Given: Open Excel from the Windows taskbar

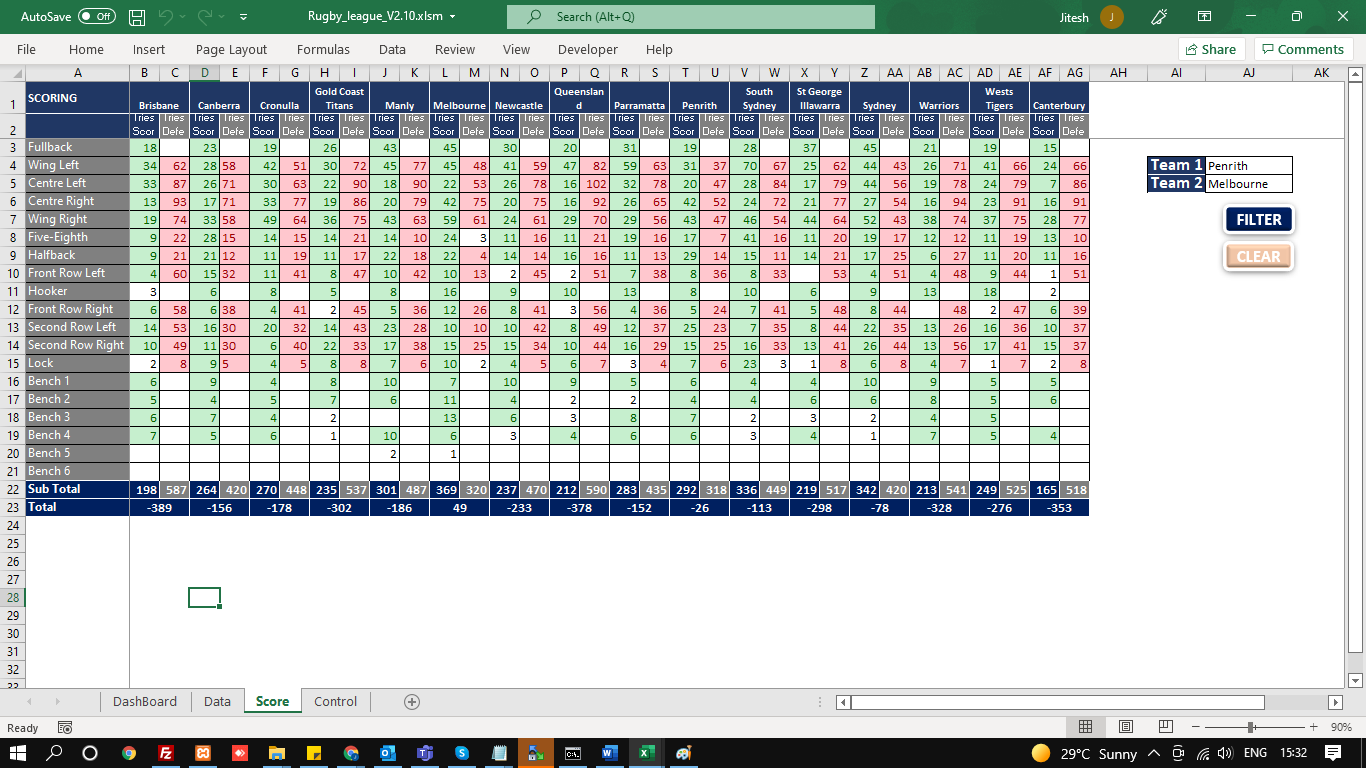Looking at the screenshot, I should pyautogui.click(x=647, y=753).
